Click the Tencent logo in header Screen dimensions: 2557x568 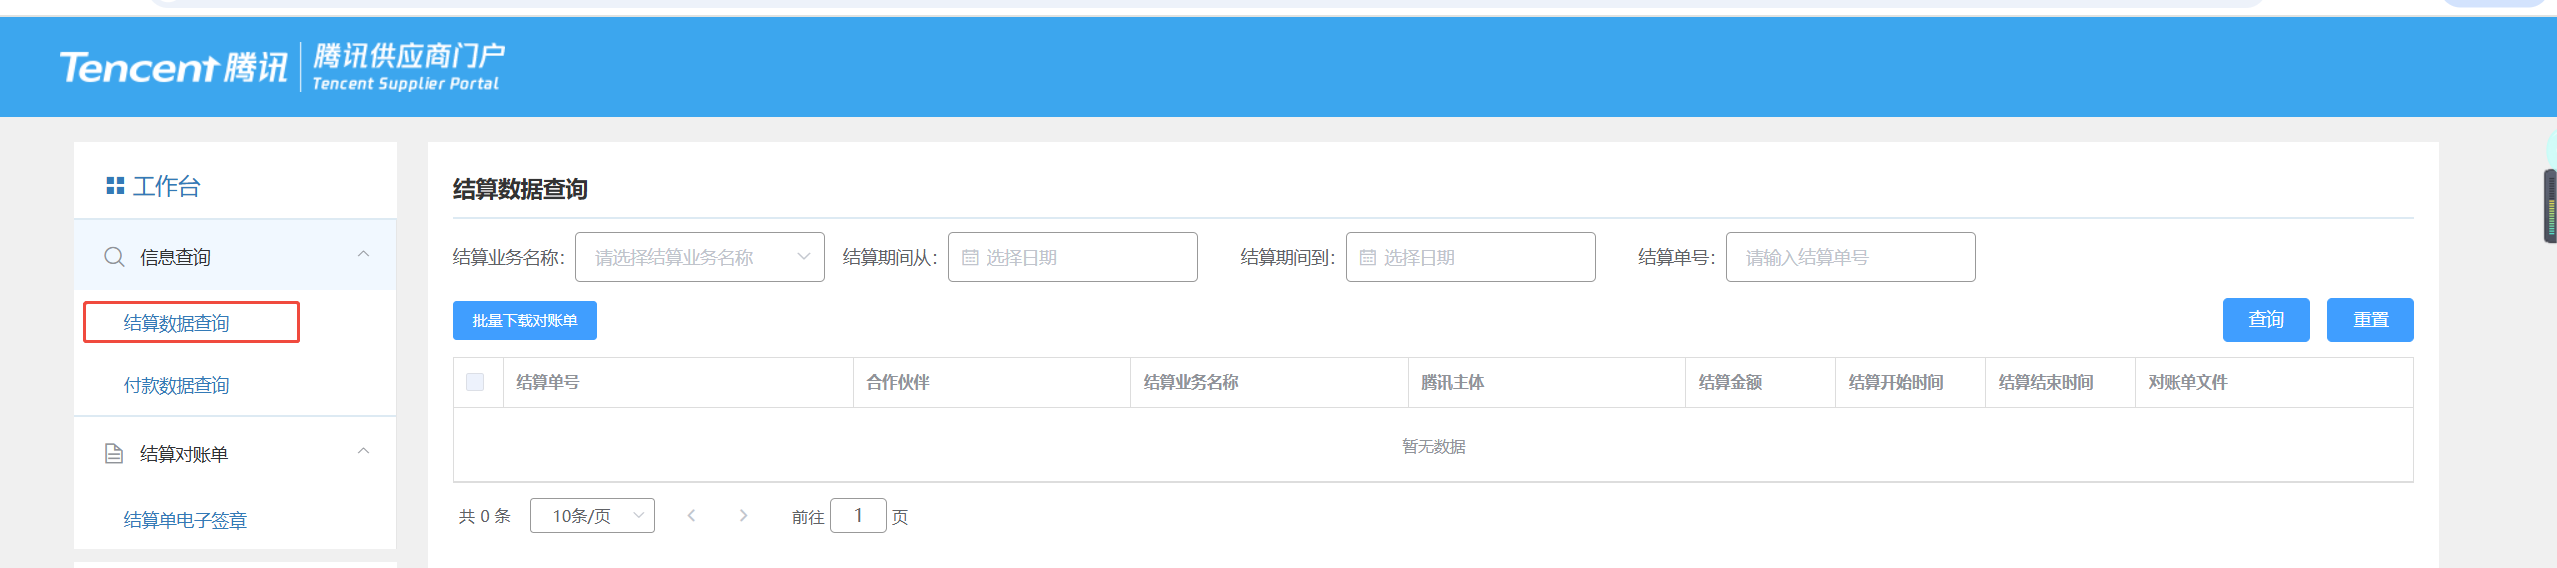coord(173,68)
